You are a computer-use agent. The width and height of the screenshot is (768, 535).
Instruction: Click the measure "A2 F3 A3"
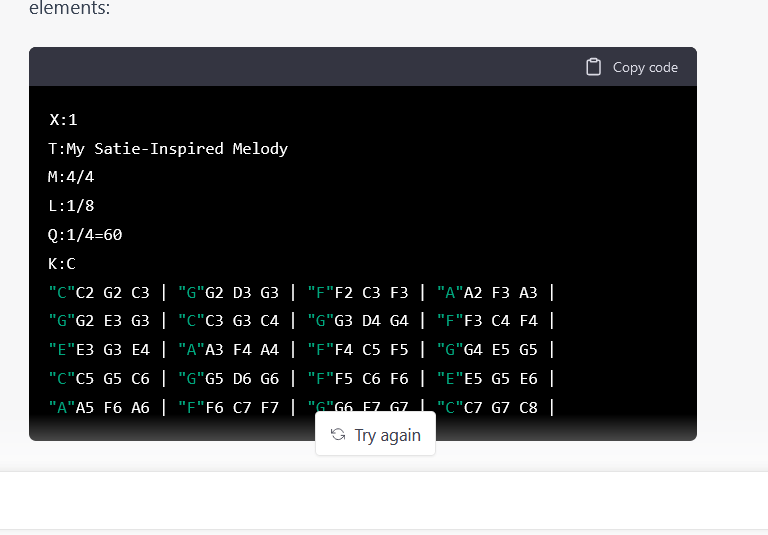click(x=501, y=292)
